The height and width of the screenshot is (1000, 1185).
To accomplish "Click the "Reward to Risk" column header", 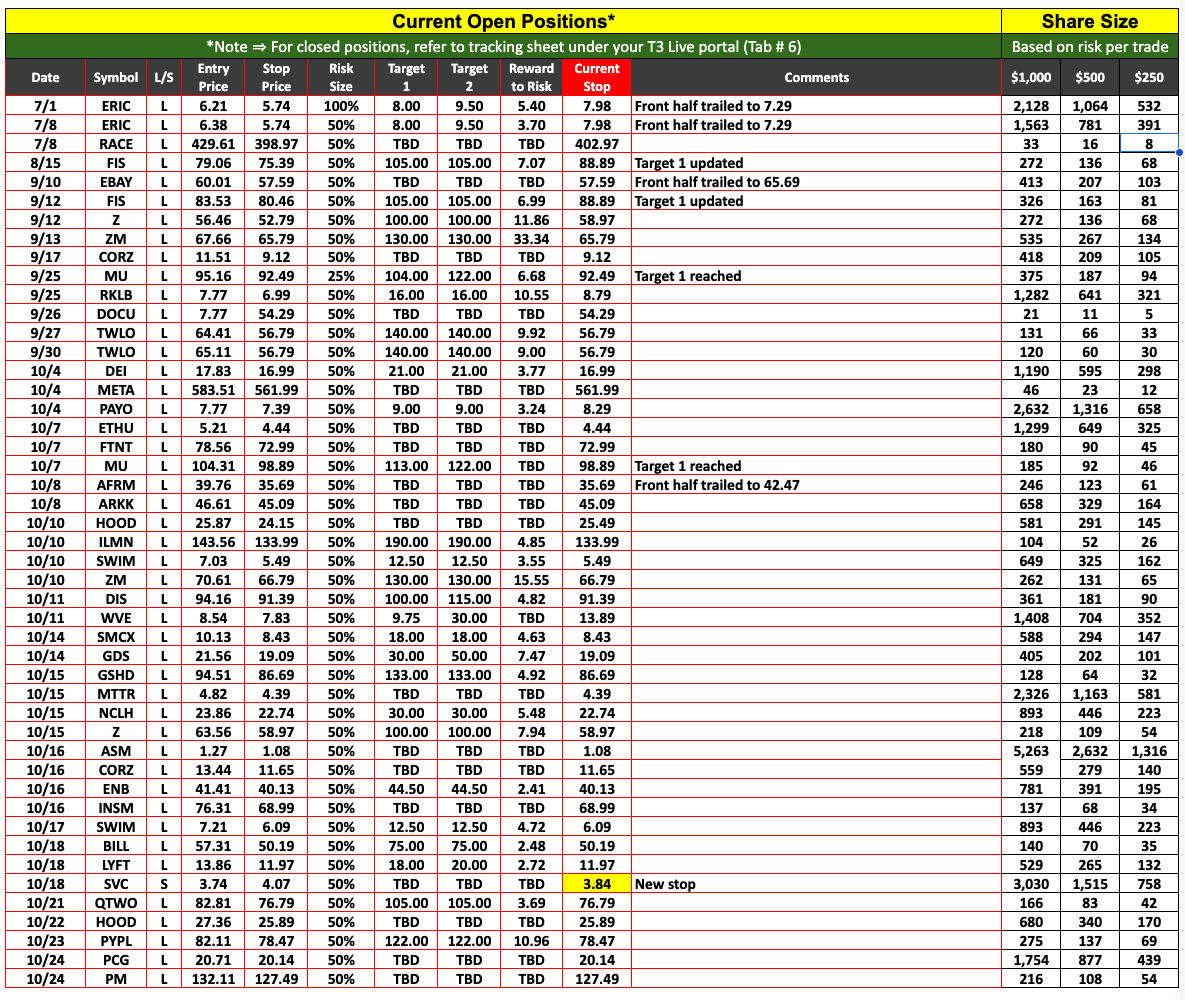I will pos(531,78).
